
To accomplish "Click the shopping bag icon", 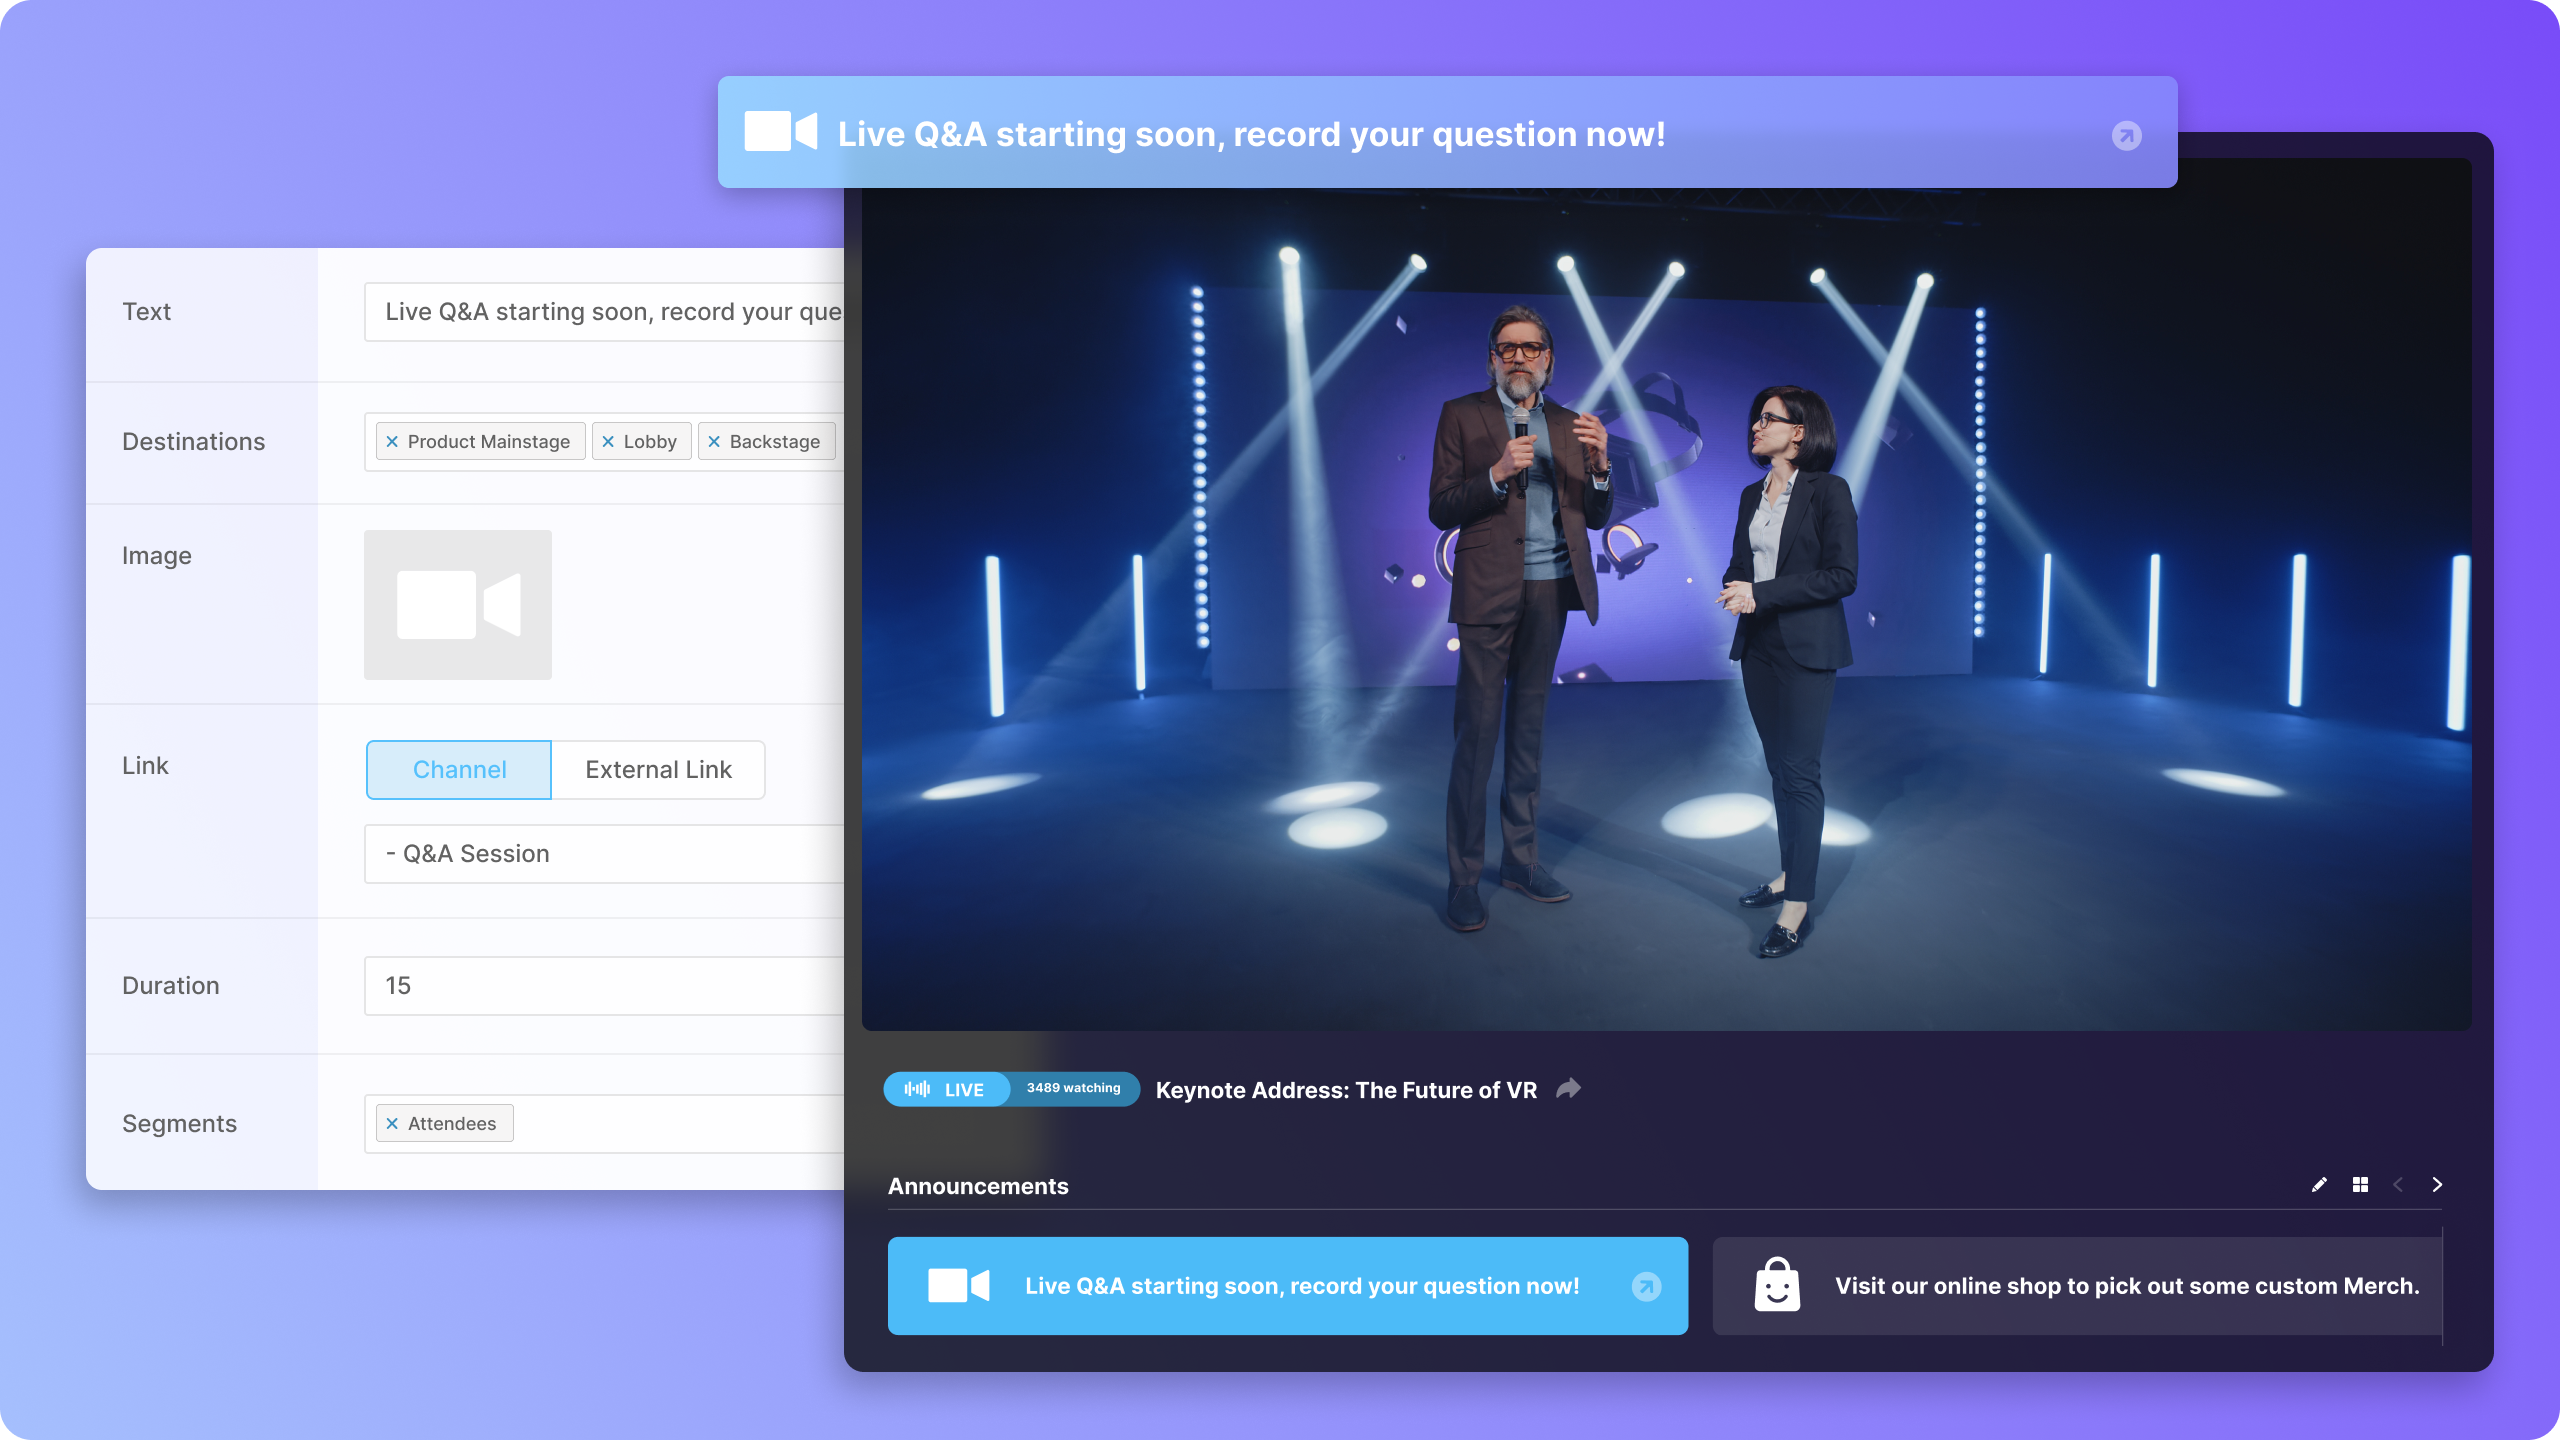I will 1777,1285.
